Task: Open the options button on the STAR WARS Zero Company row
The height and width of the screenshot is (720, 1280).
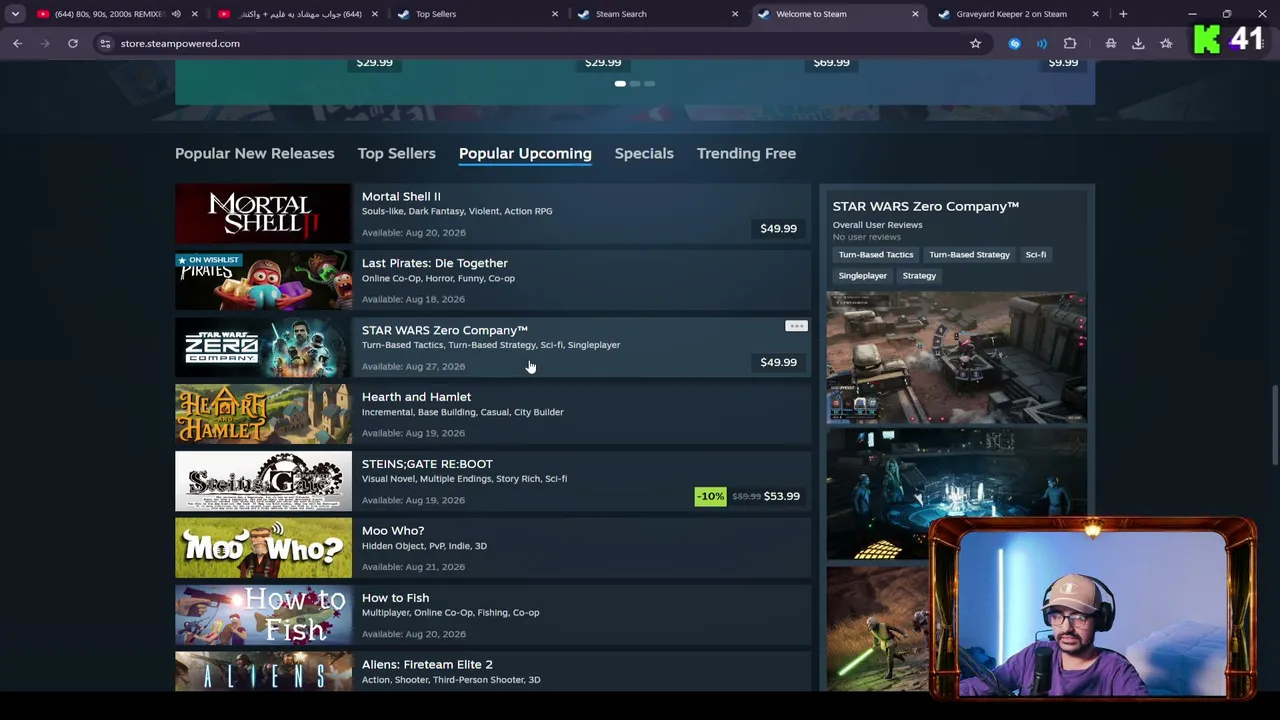Action: (x=796, y=326)
